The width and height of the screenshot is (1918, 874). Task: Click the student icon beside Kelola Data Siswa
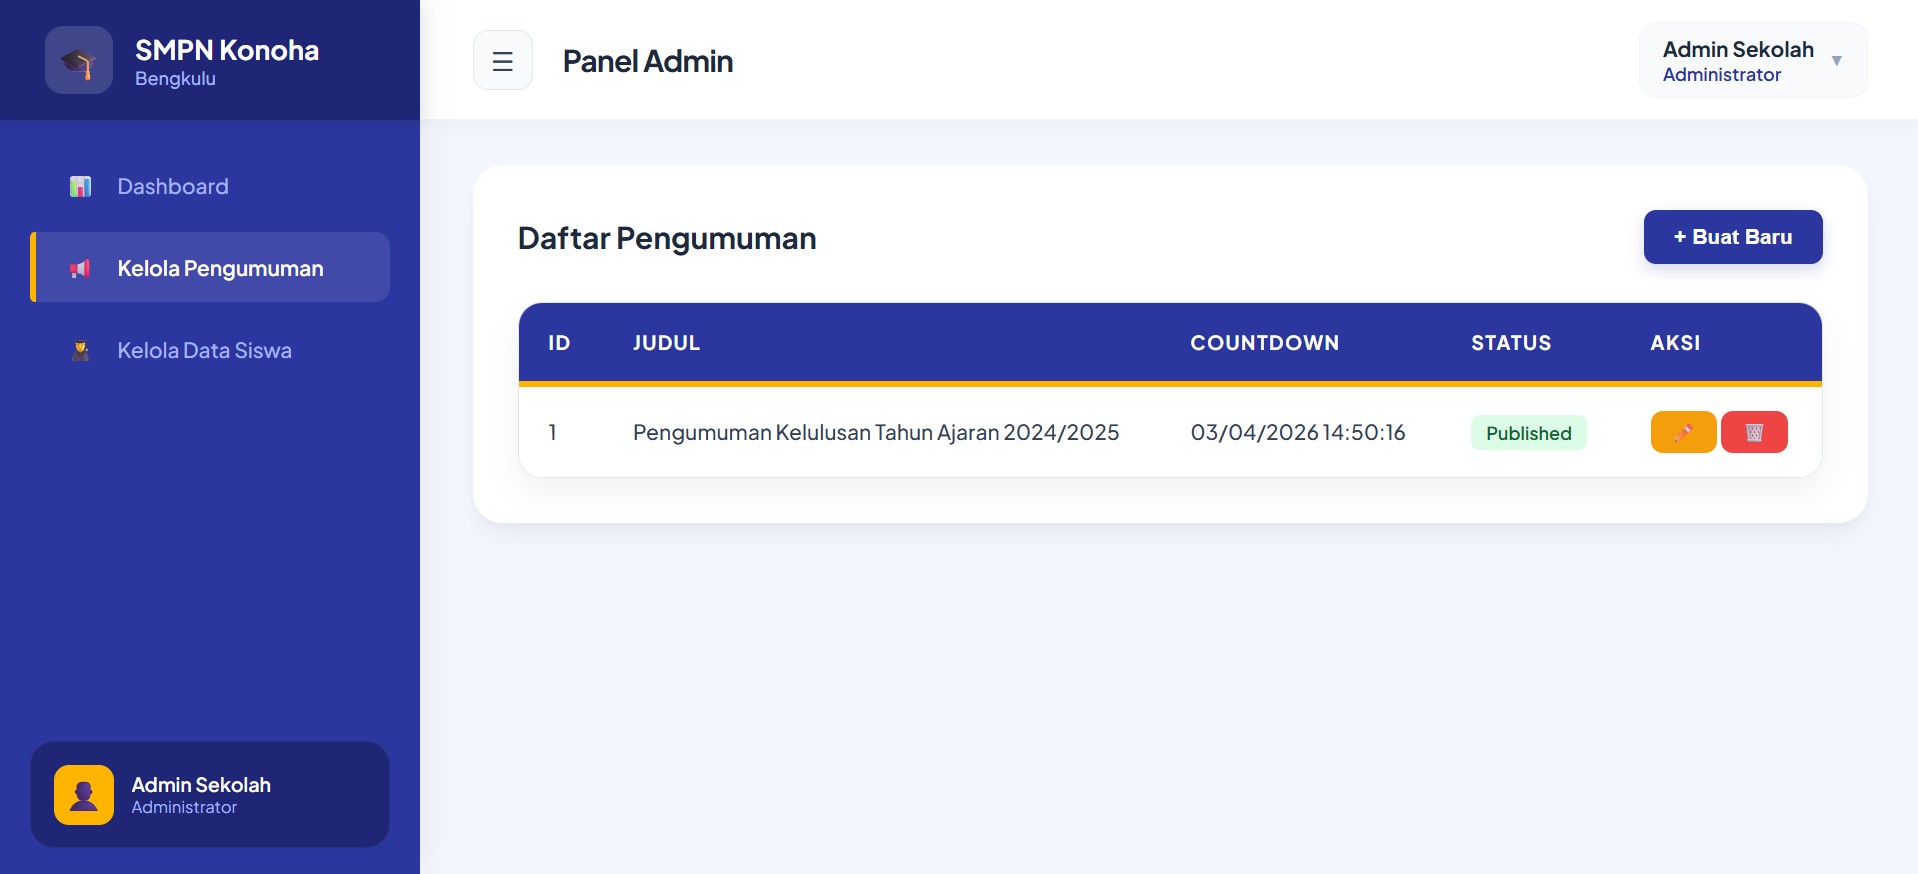[x=80, y=351]
